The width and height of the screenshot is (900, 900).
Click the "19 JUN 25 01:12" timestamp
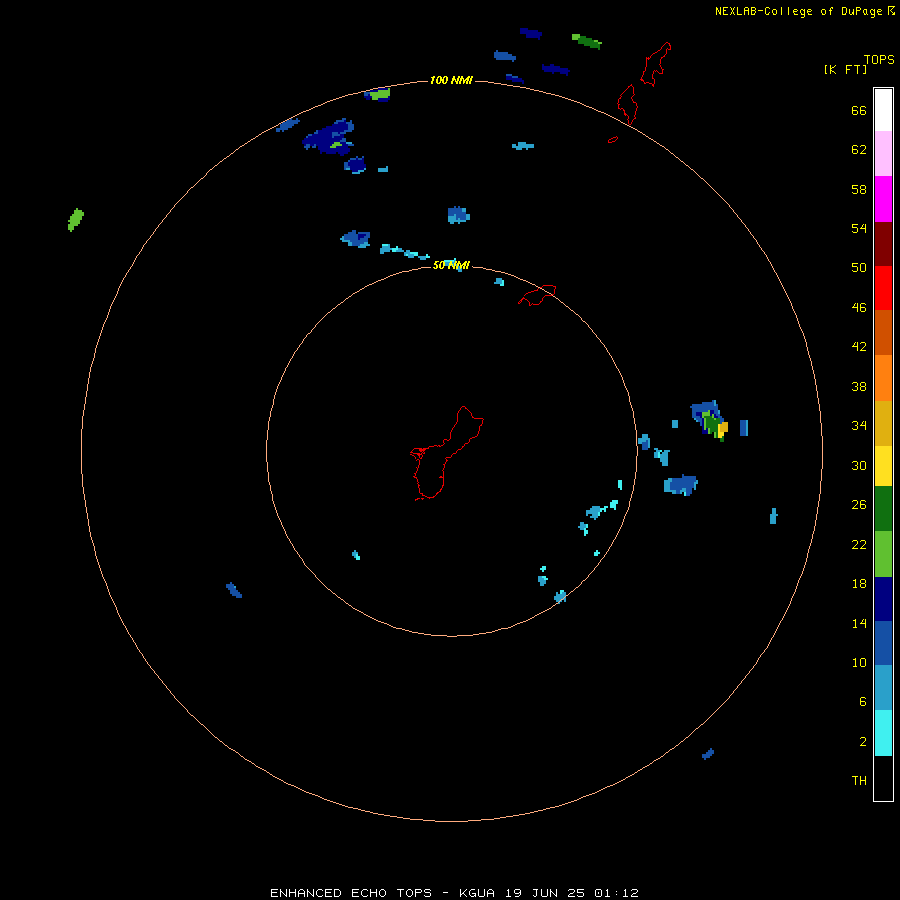[x=572, y=893]
